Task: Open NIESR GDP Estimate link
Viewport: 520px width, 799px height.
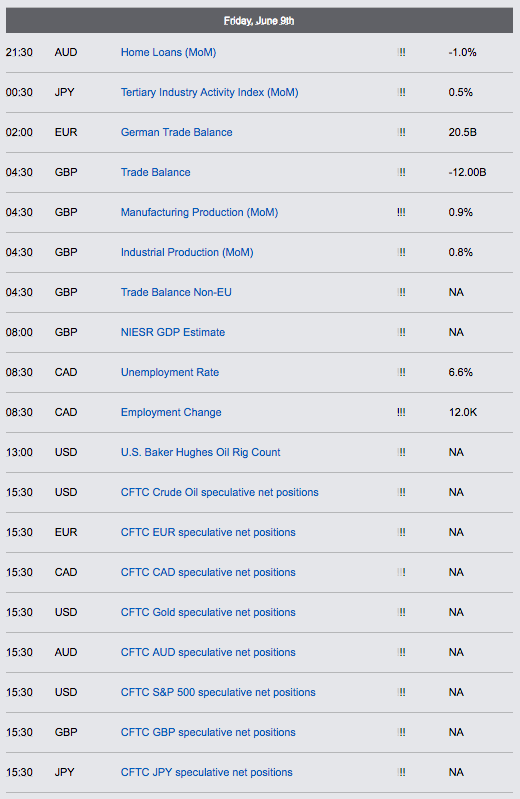Action: point(173,332)
